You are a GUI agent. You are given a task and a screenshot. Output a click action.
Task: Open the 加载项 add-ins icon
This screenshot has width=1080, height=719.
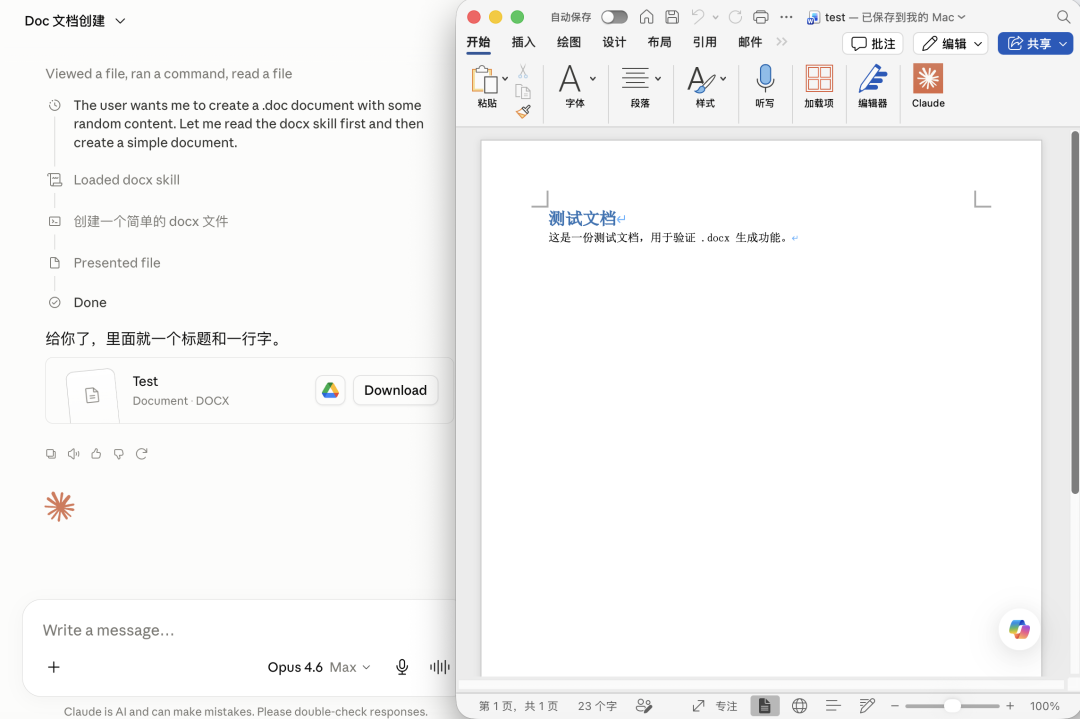tap(819, 85)
